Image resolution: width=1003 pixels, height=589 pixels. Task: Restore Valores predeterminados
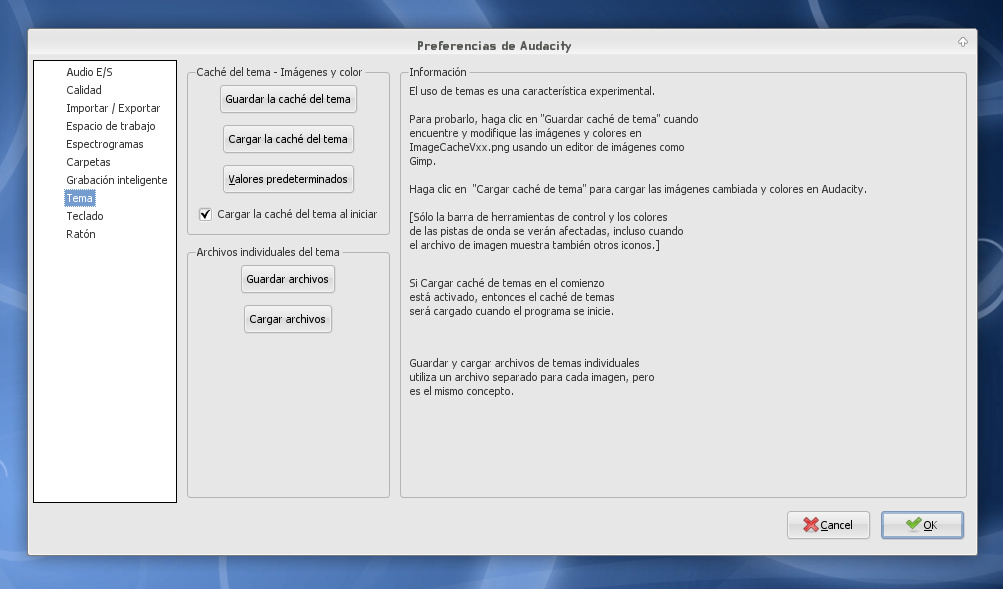coord(288,179)
